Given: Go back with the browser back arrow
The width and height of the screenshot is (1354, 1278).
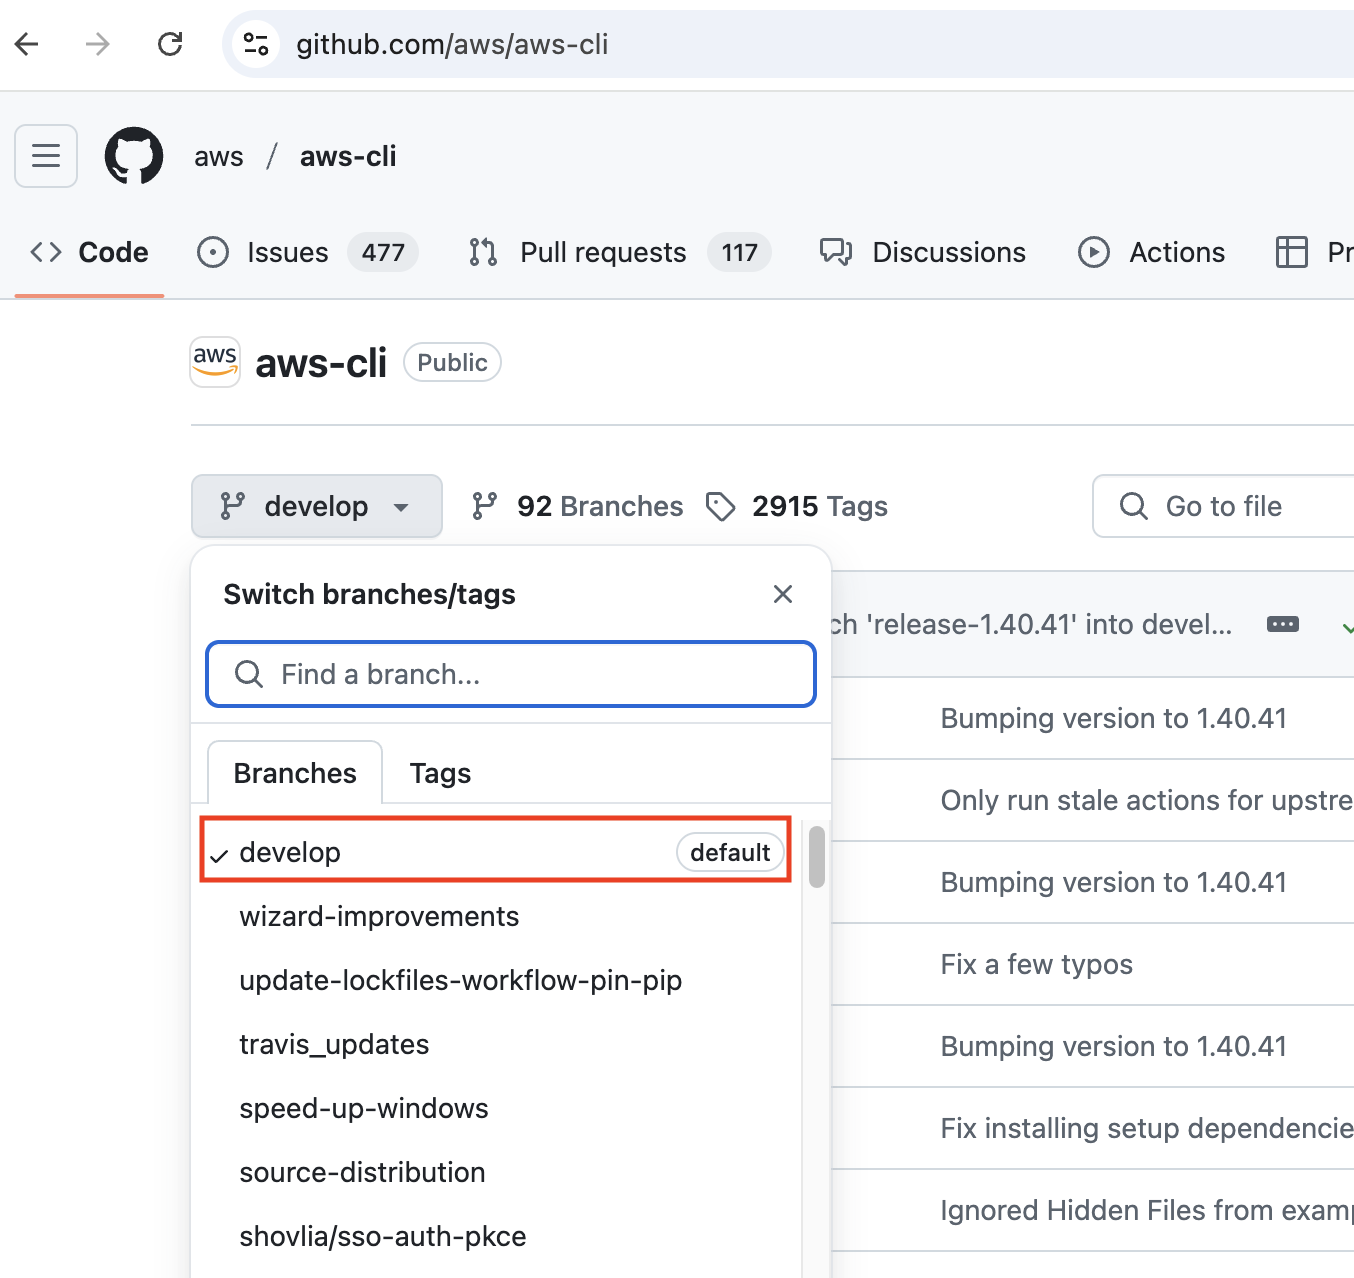Looking at the screenshot, I should [x=27, y=44].
